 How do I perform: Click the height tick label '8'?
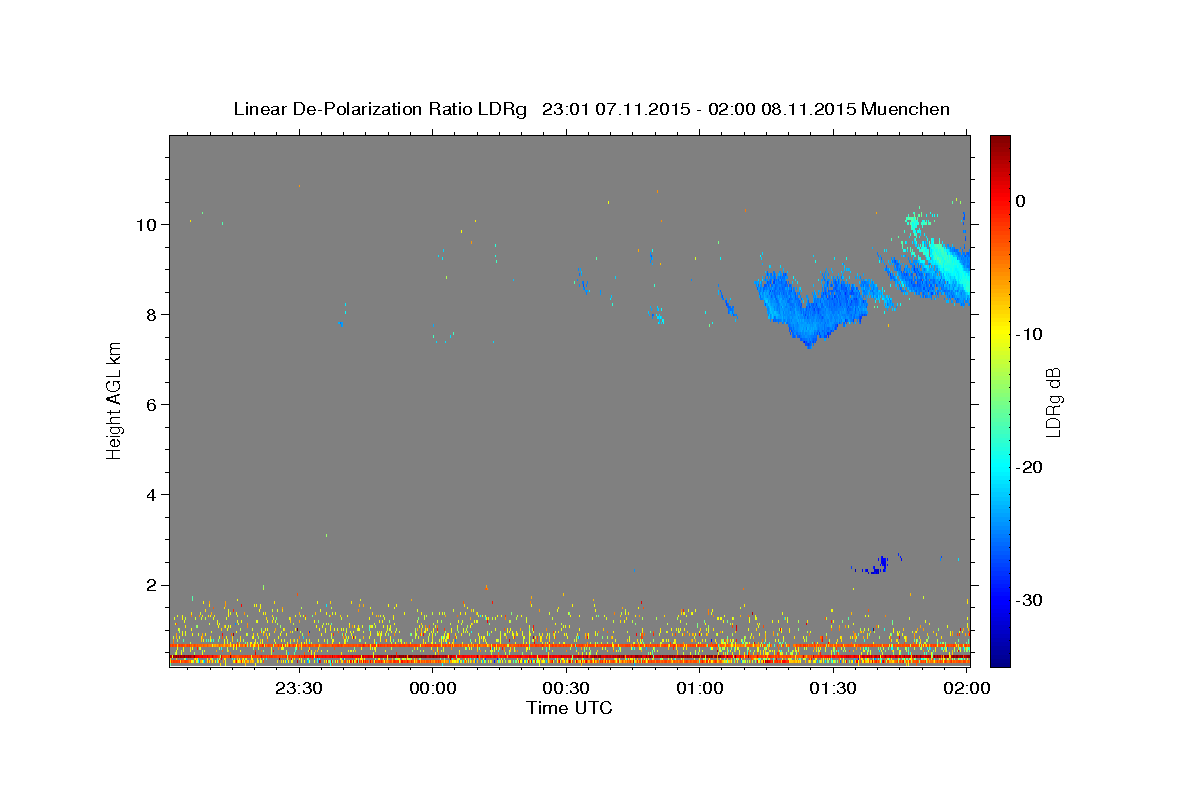pos(152,315)
